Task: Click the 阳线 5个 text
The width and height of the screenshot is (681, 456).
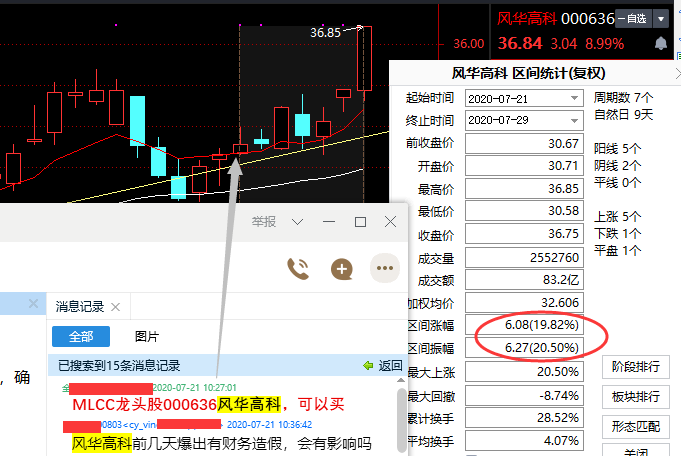Action: coord(617,149)
